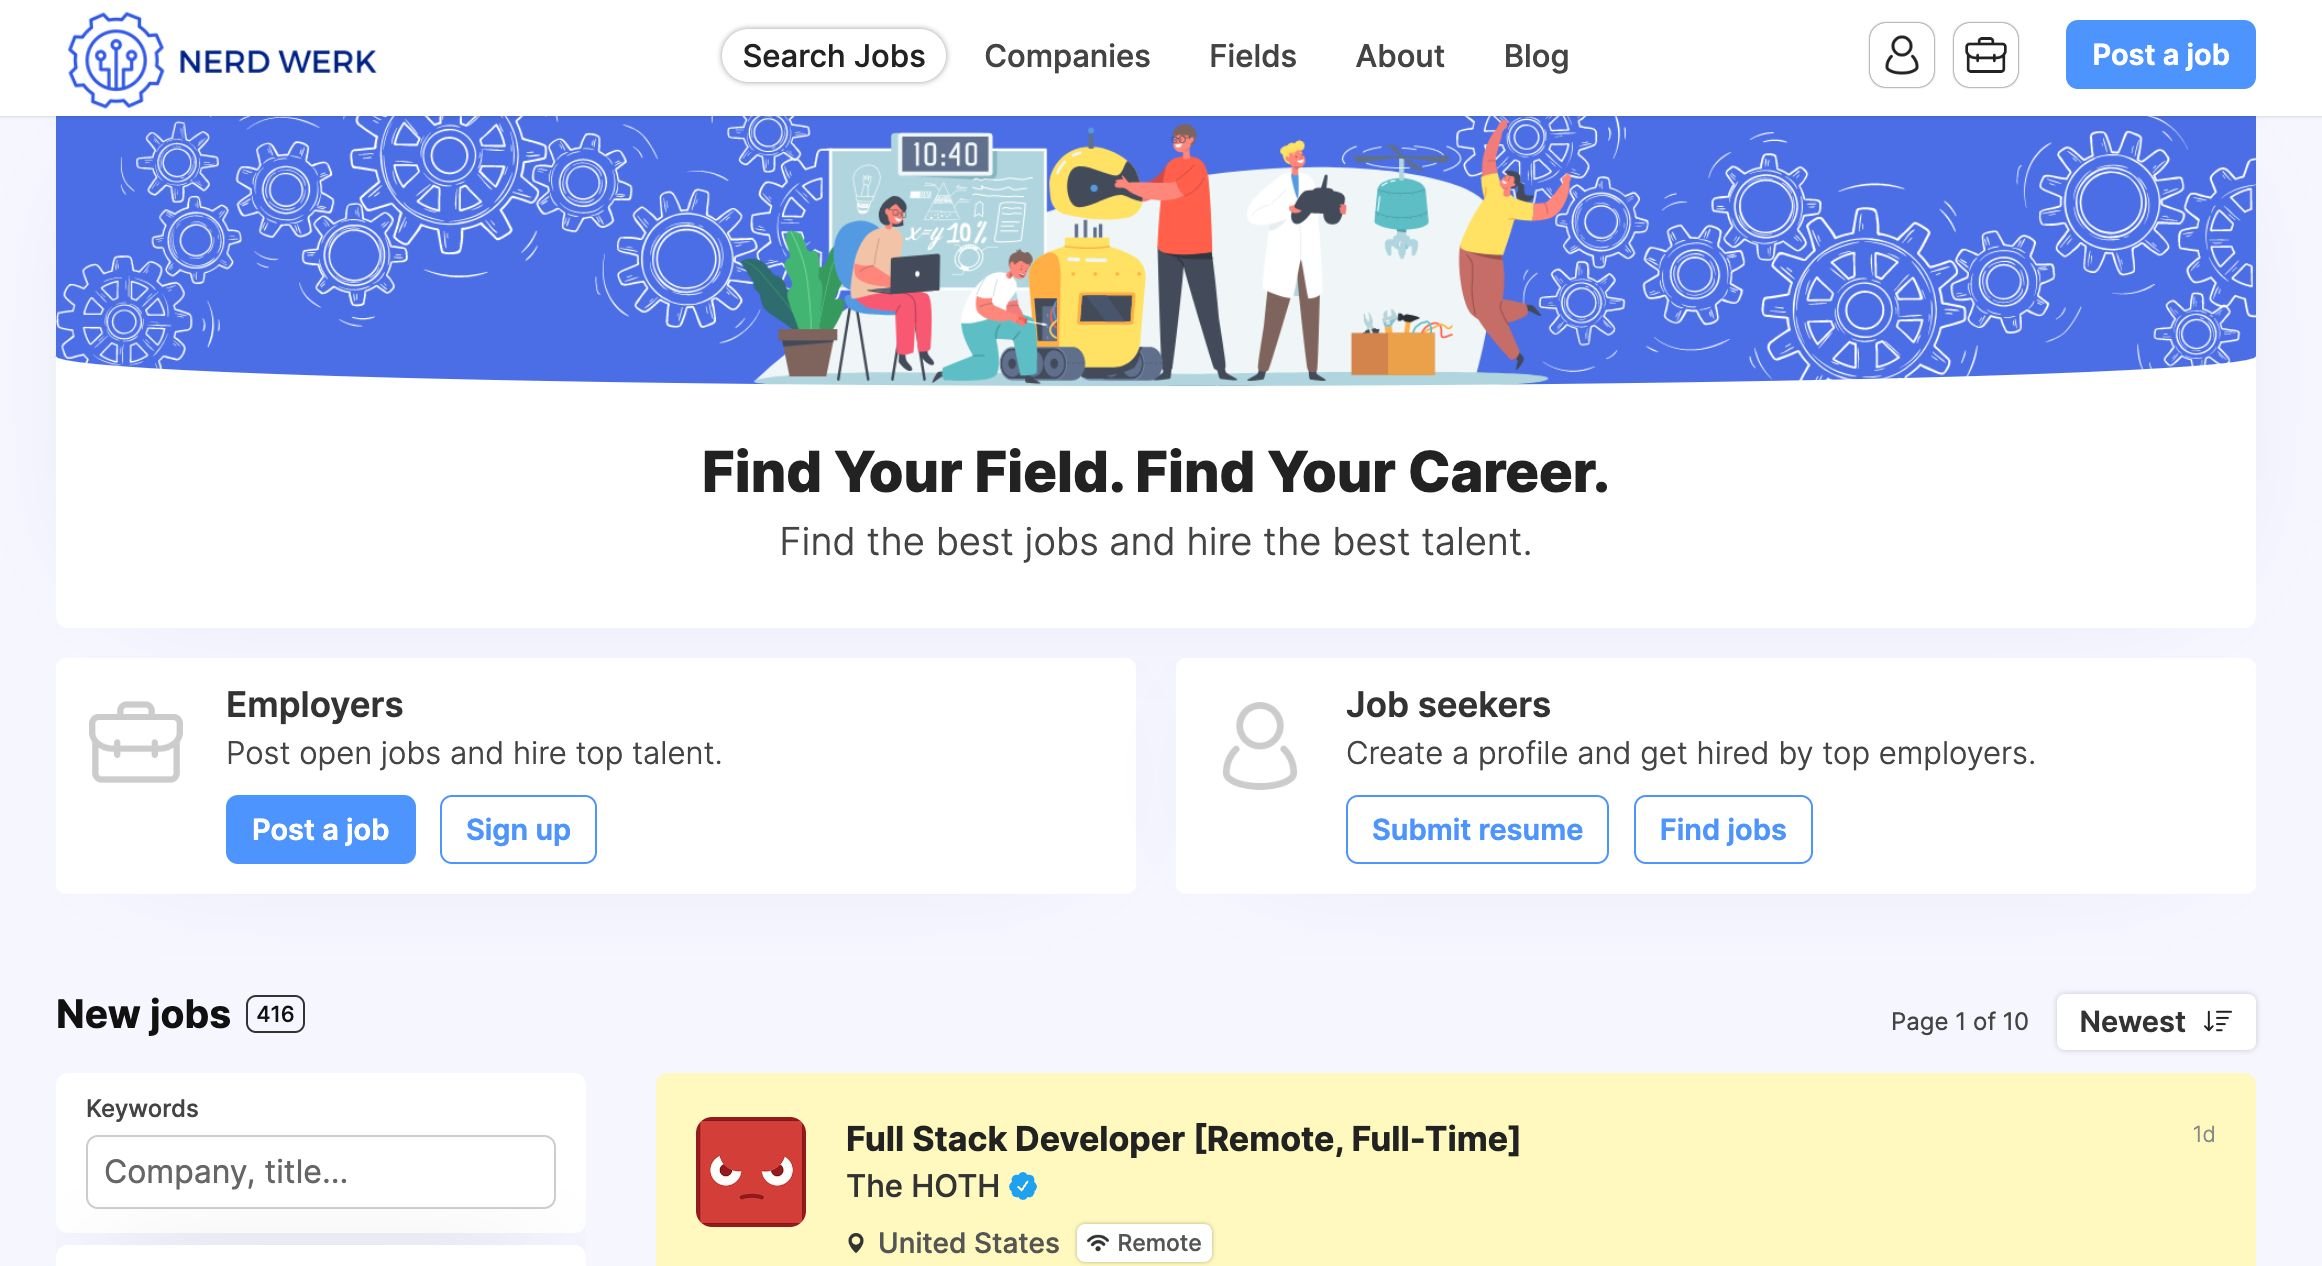The height and width of the screenshot is (1266, 2322).
Task: Click the Submit resume link
Action: point(1477,829)
